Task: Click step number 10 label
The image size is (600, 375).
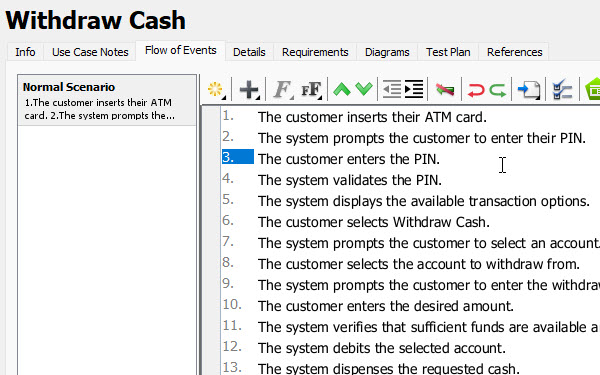Action: point(232,305)
